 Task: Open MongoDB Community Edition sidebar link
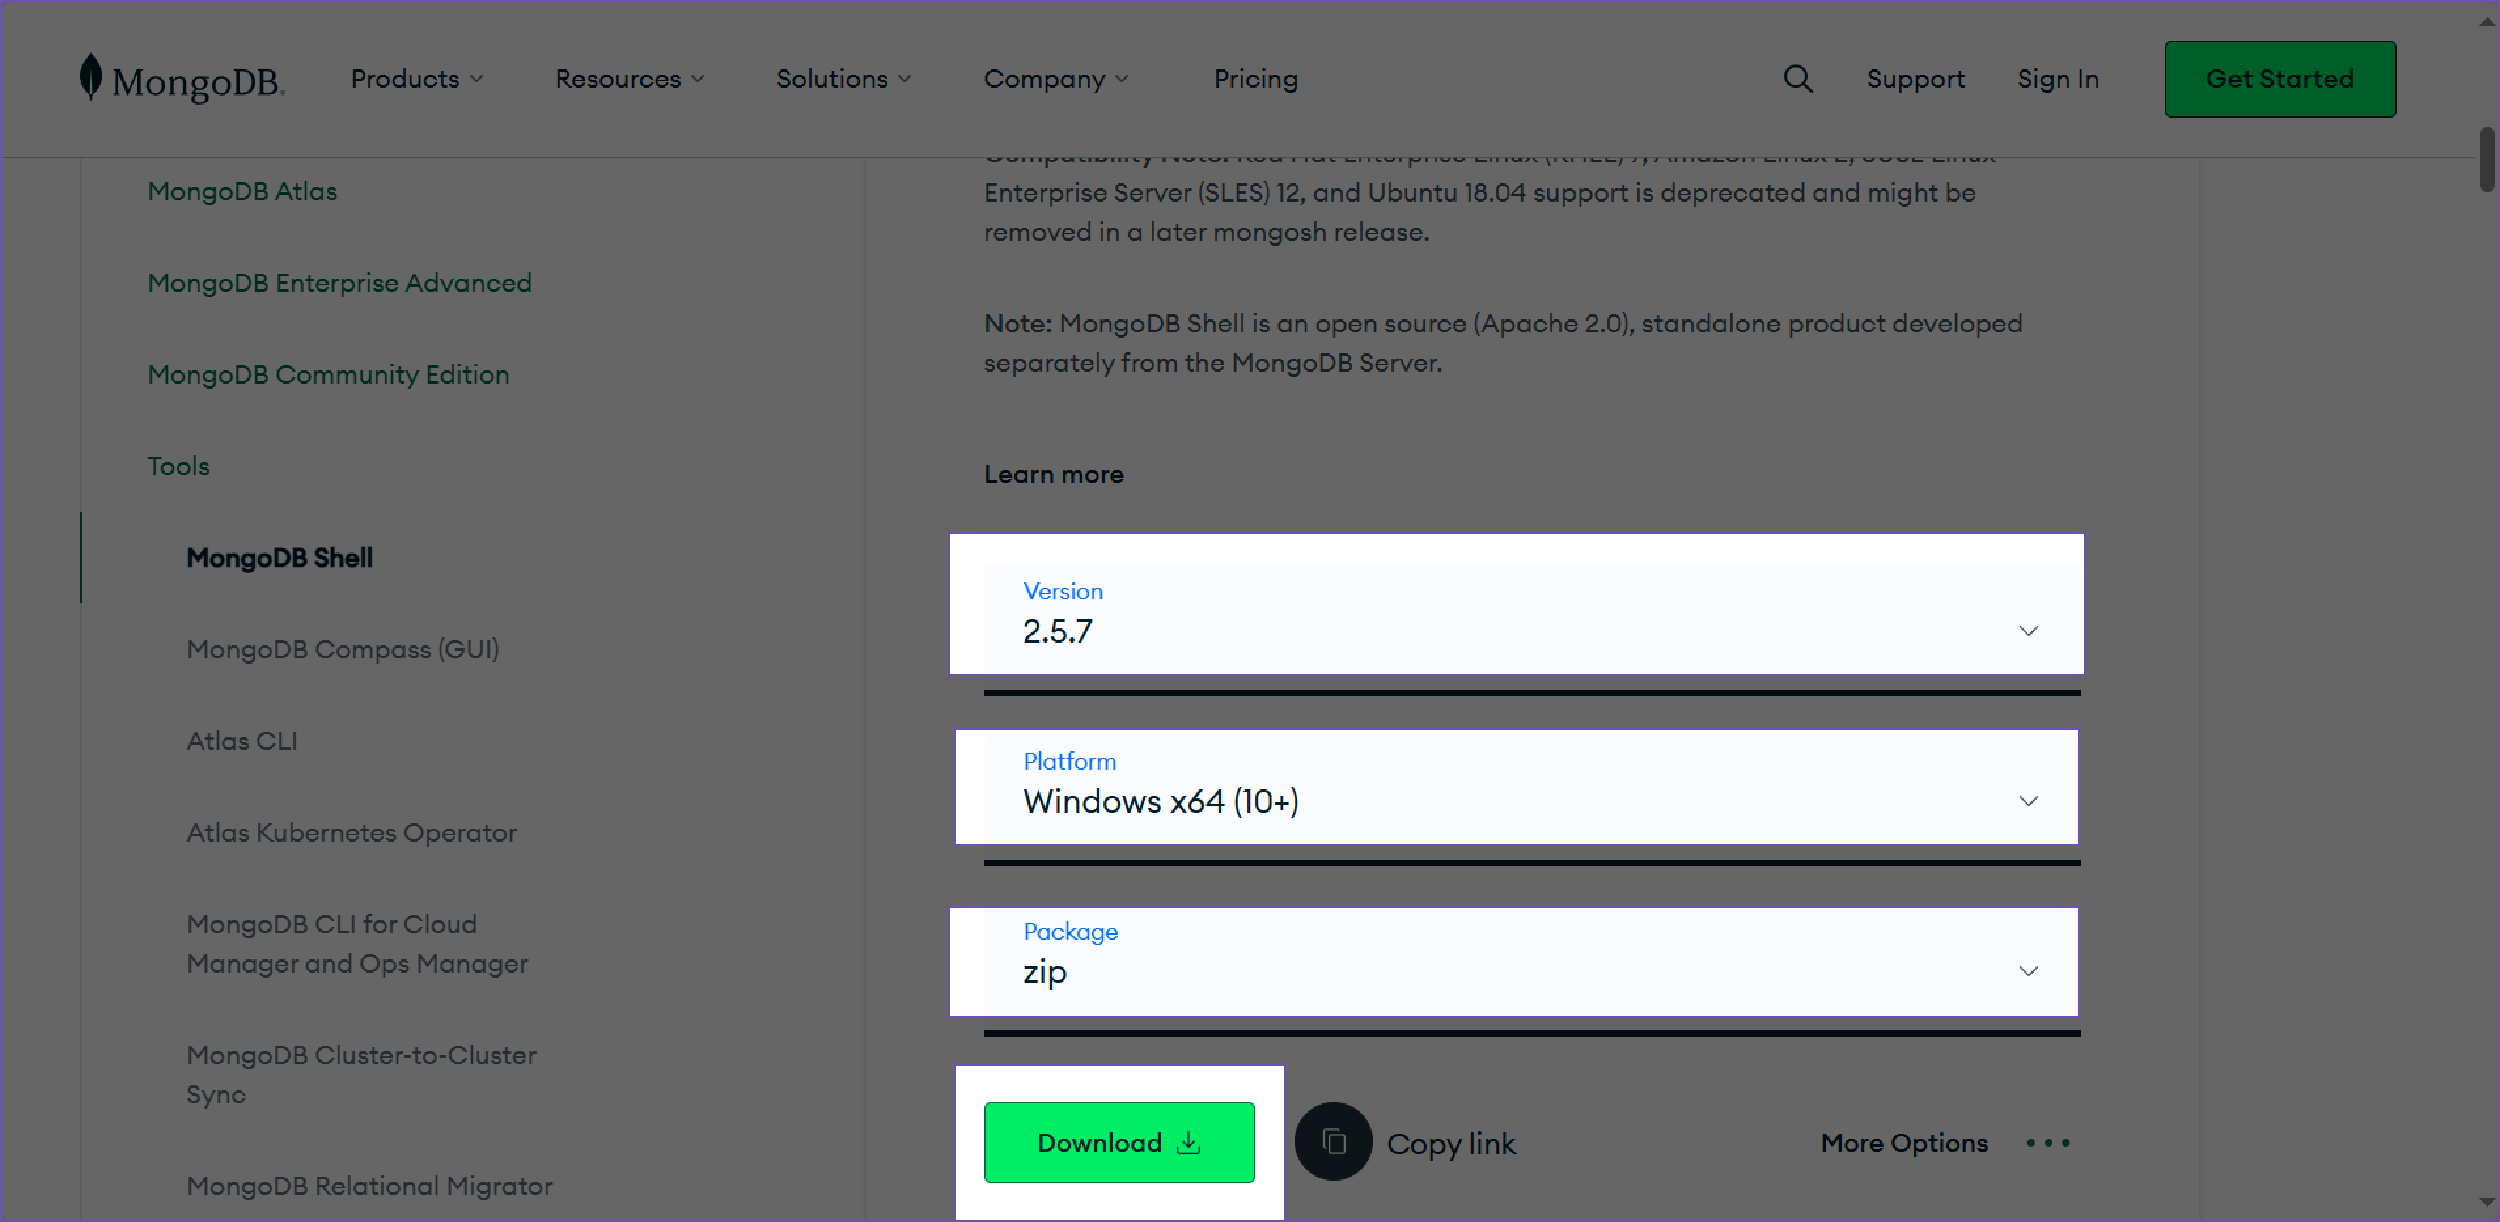328,375
